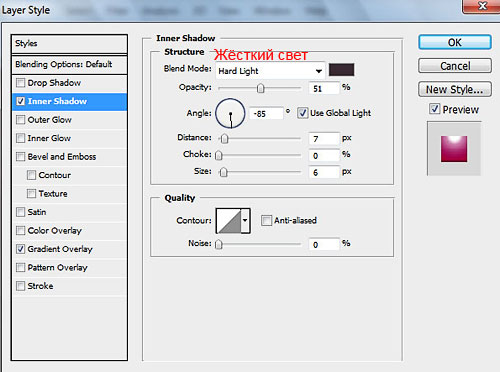Enable the Satin checkbox

tap(21, 212)
